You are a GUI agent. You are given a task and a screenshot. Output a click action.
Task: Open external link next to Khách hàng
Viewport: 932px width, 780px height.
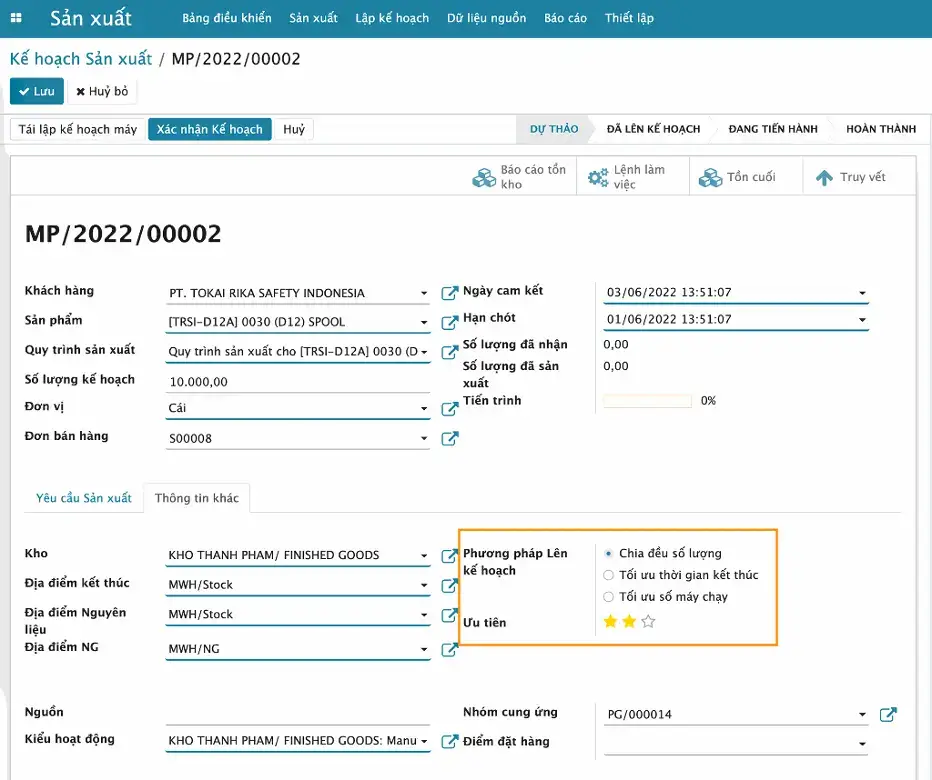pos(450,293)
